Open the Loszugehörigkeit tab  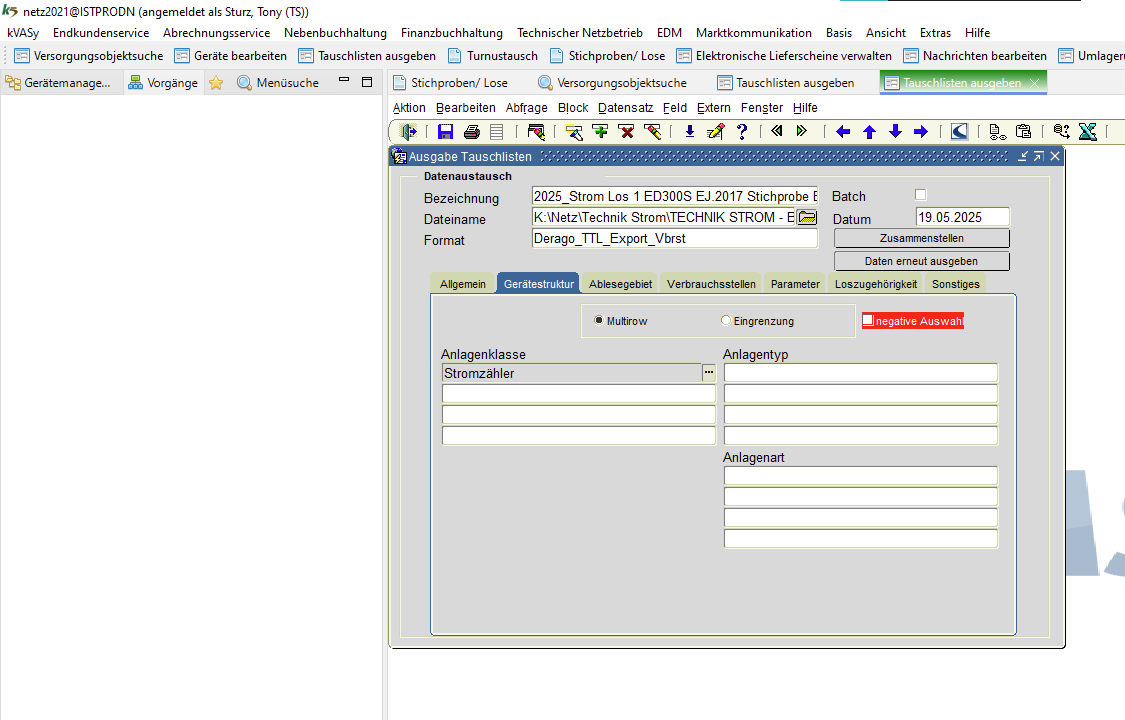pos(875,284)
